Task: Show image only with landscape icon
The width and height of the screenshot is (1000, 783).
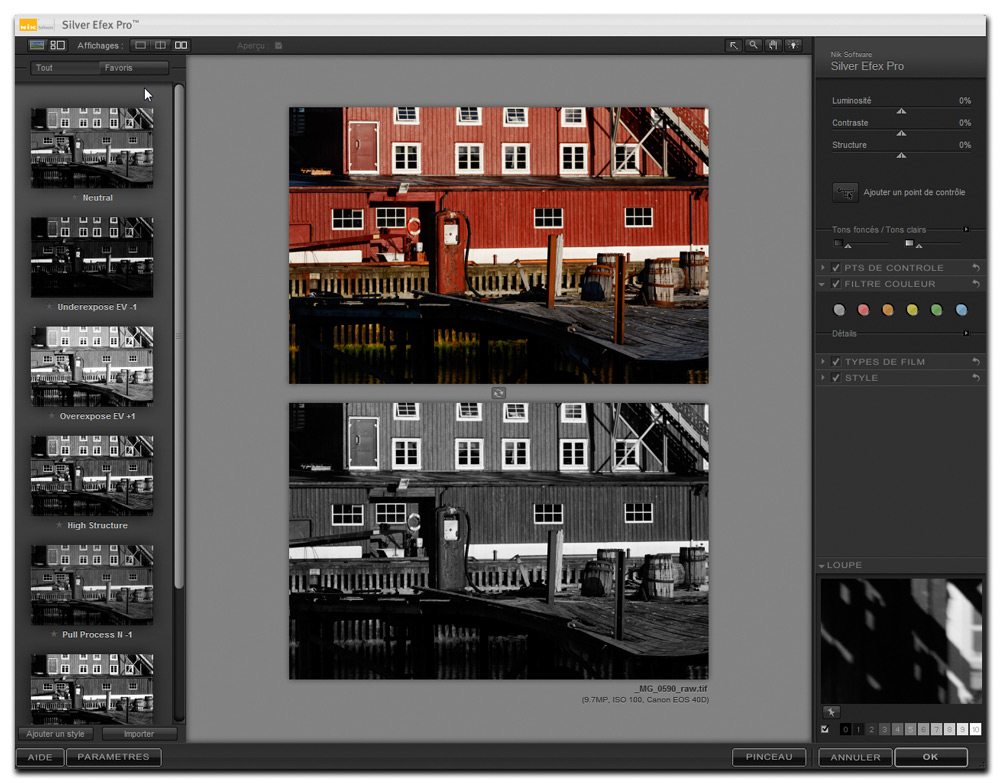Action: point(37,45)
